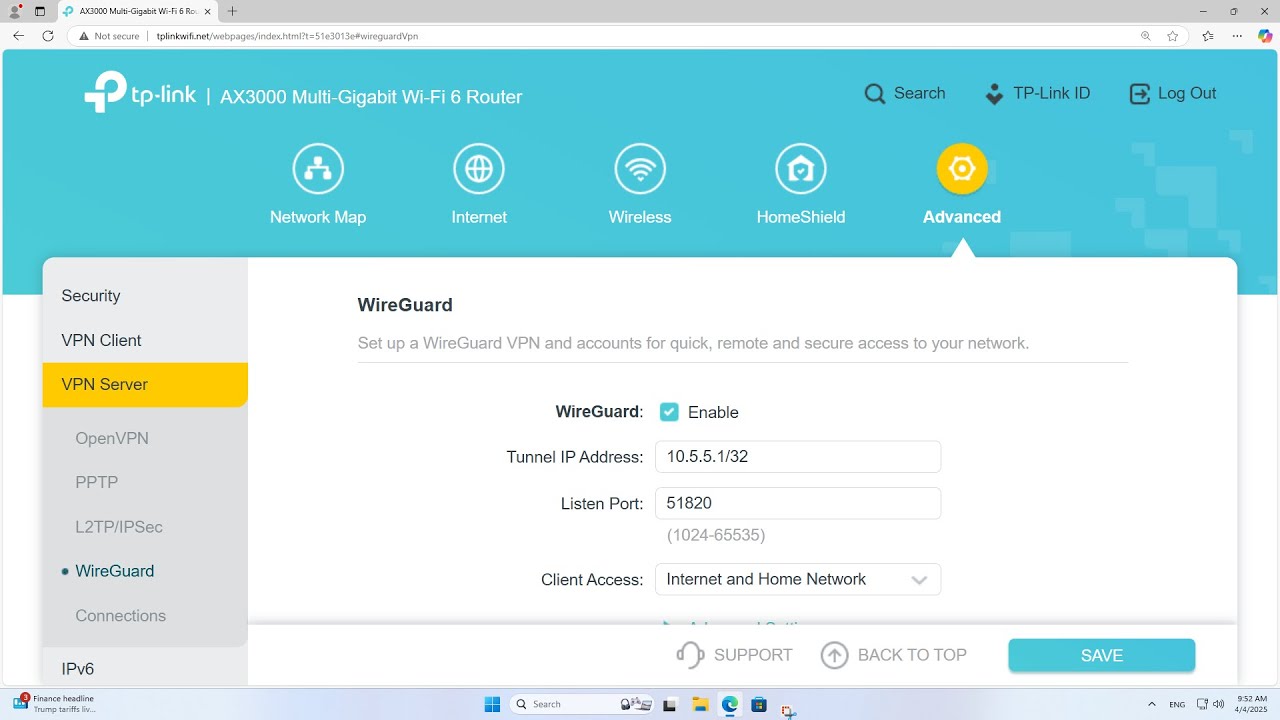Expand the Client Access dropdown
1280x720 pixels.
(798, 579)
